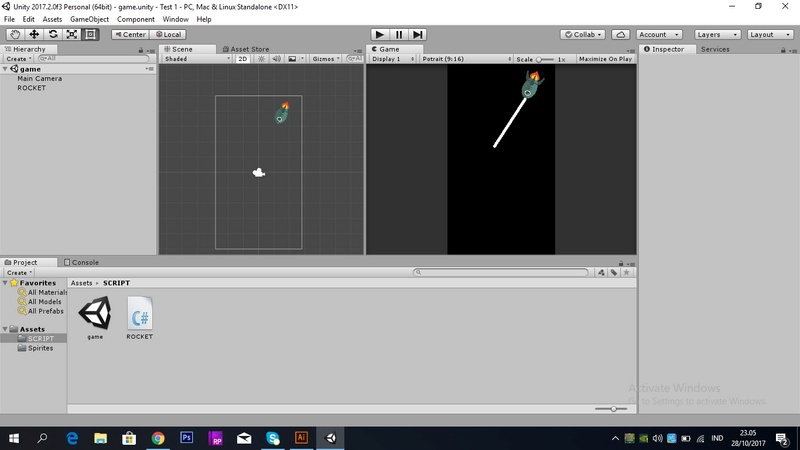This screenshot has height=450, width=800.
Task: Toggle scene effects image icon
Action: point(292,59)
